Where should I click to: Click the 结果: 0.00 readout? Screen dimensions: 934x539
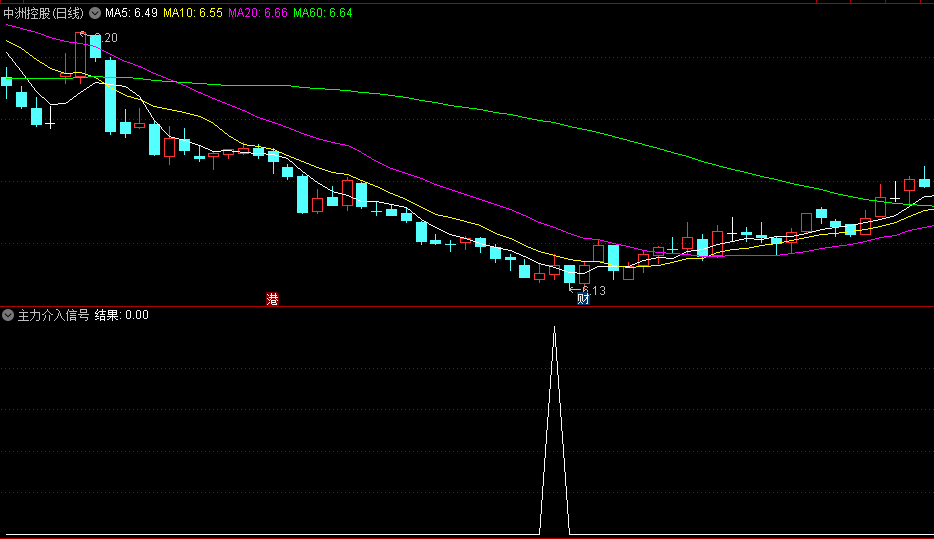[x=122, y=315]
